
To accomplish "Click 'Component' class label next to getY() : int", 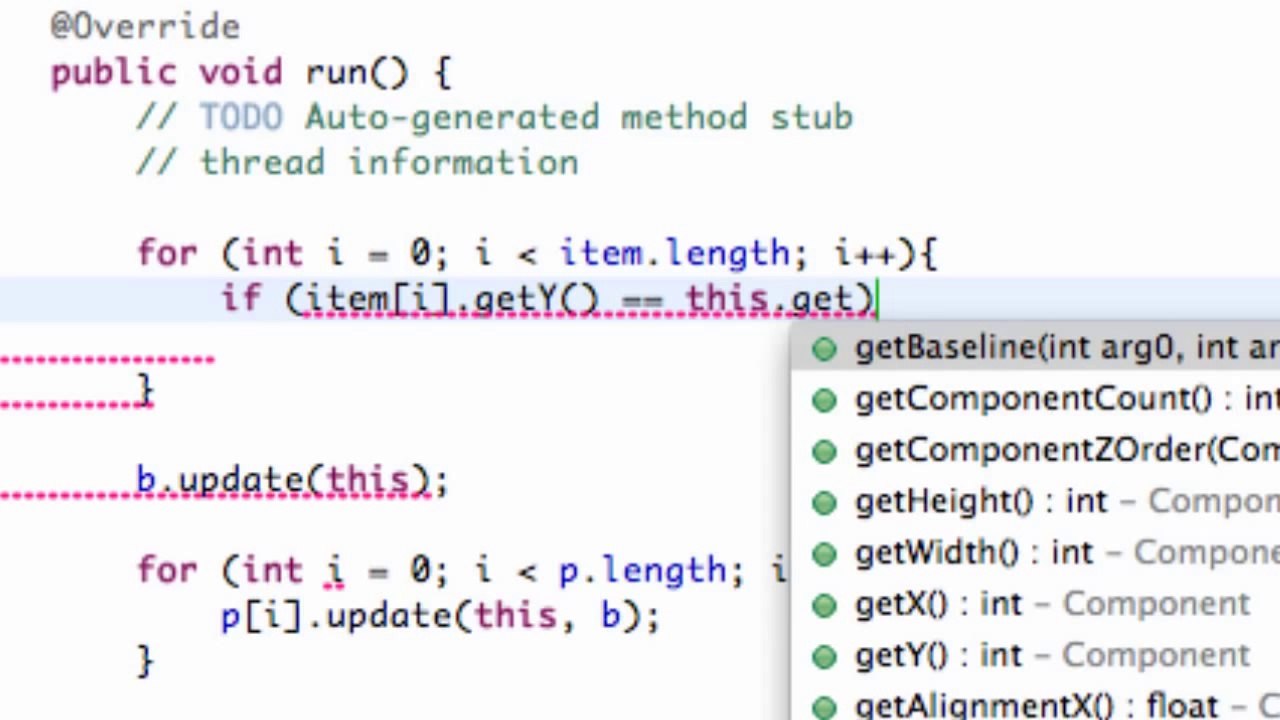I will [1156, 655].
